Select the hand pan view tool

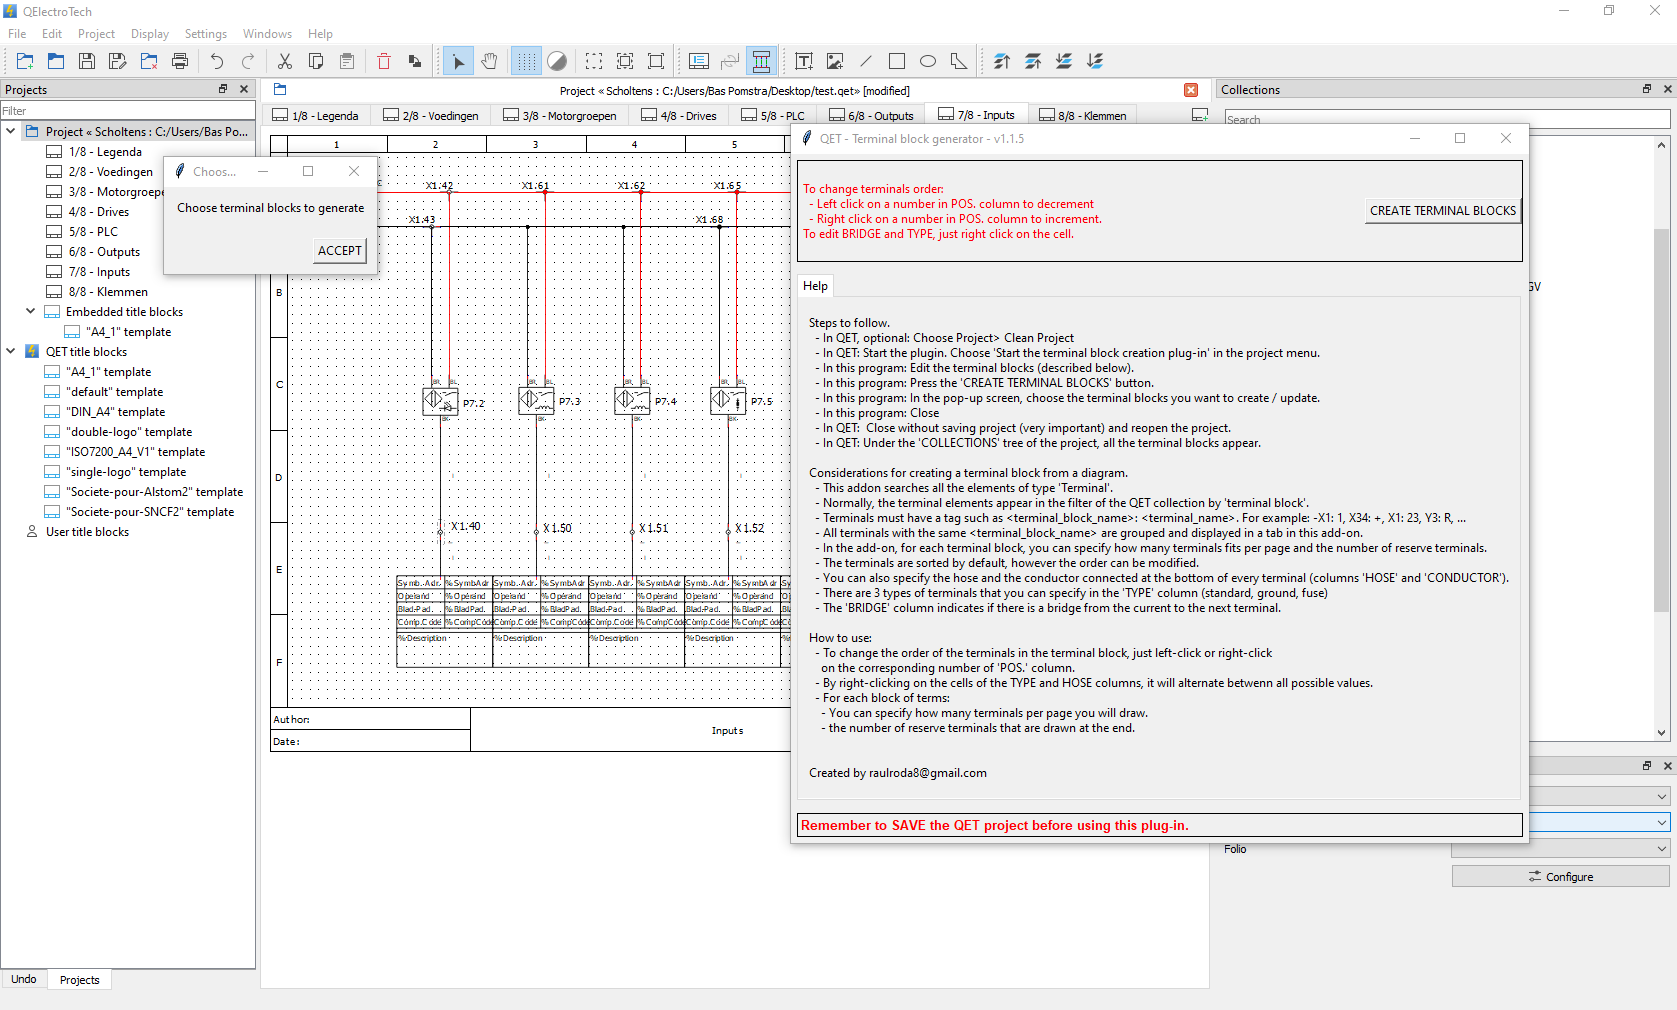click(489, 62)
